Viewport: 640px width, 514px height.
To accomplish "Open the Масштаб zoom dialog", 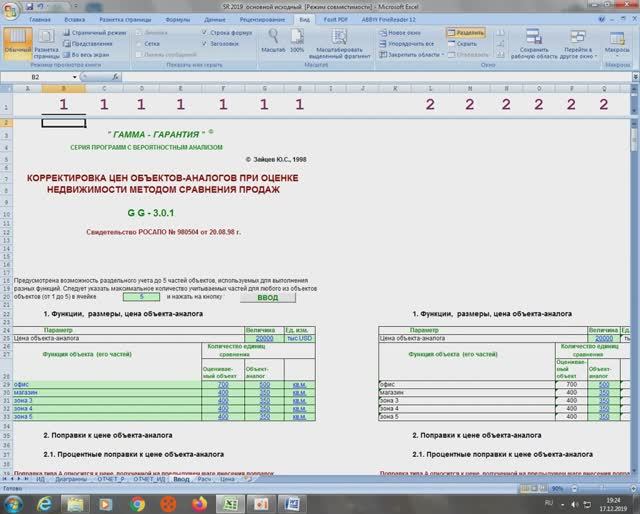I will point(273,41).
